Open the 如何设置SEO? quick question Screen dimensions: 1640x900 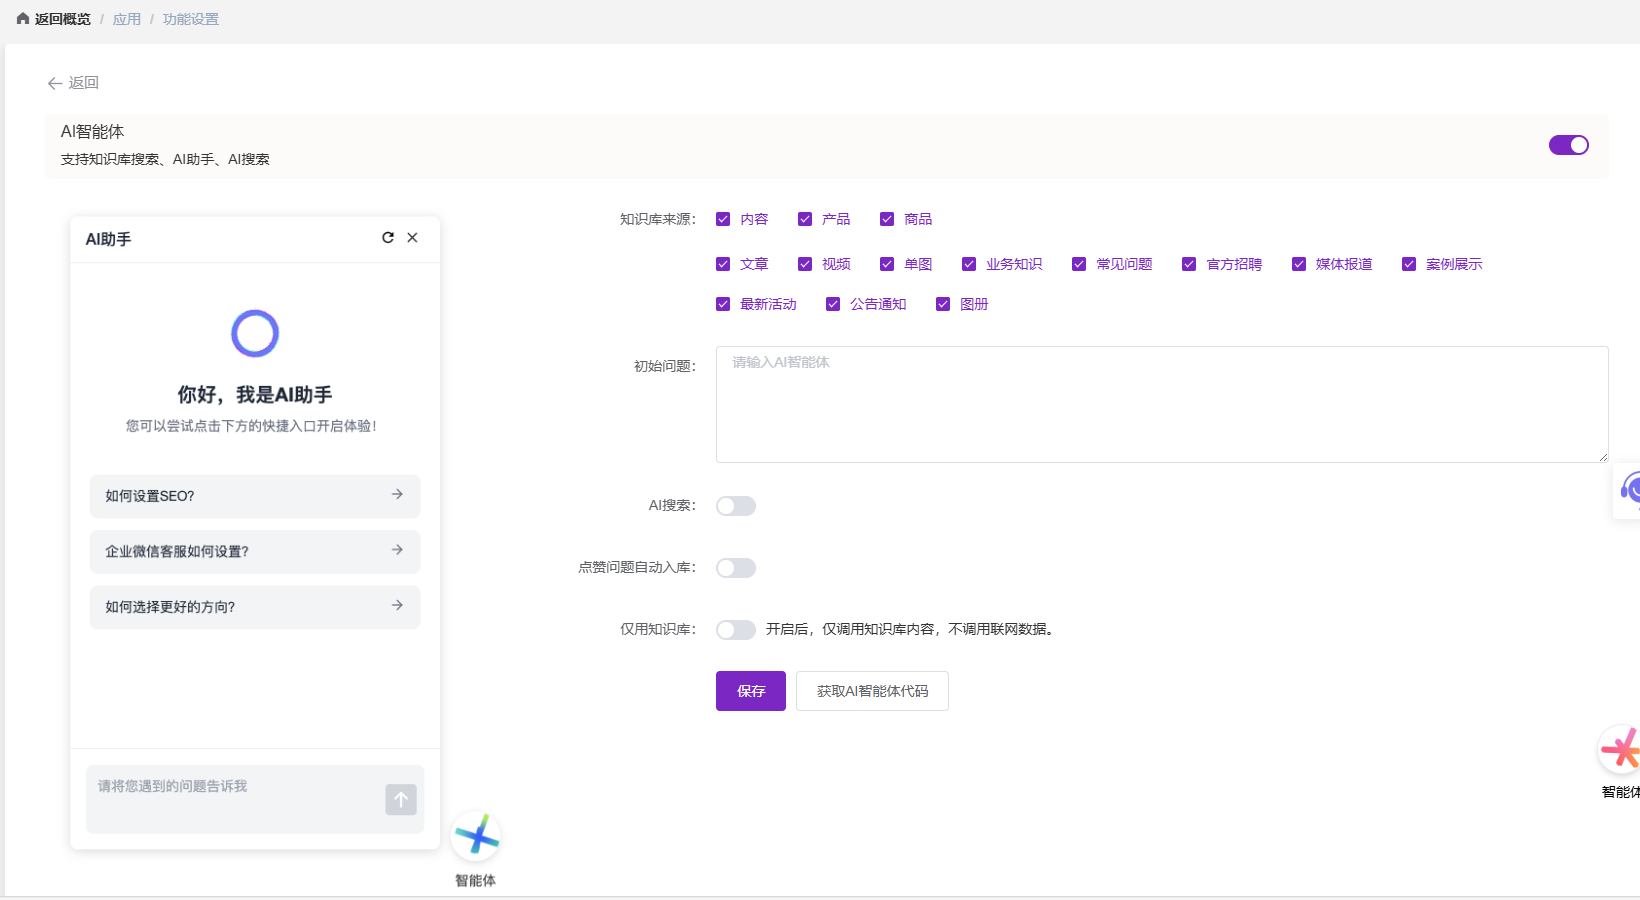click(255, 496)
